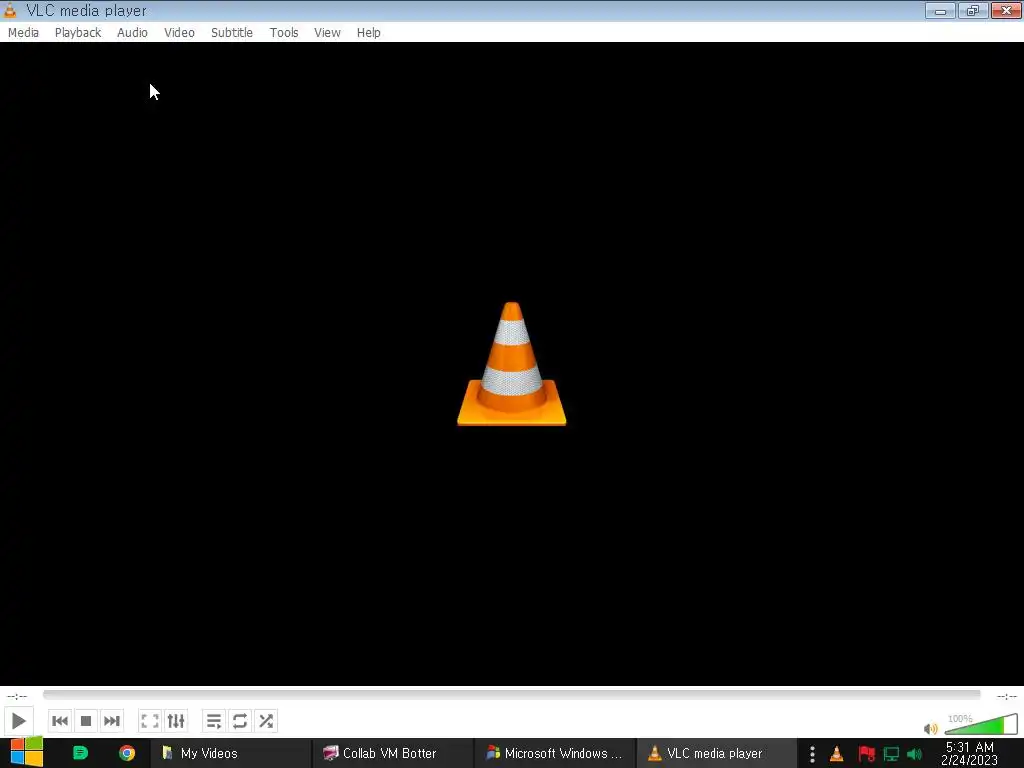This screenshot has height=768, width=1024.
Task: Click the VLC cone title bar icon
Action: click(x=10, y=10)
